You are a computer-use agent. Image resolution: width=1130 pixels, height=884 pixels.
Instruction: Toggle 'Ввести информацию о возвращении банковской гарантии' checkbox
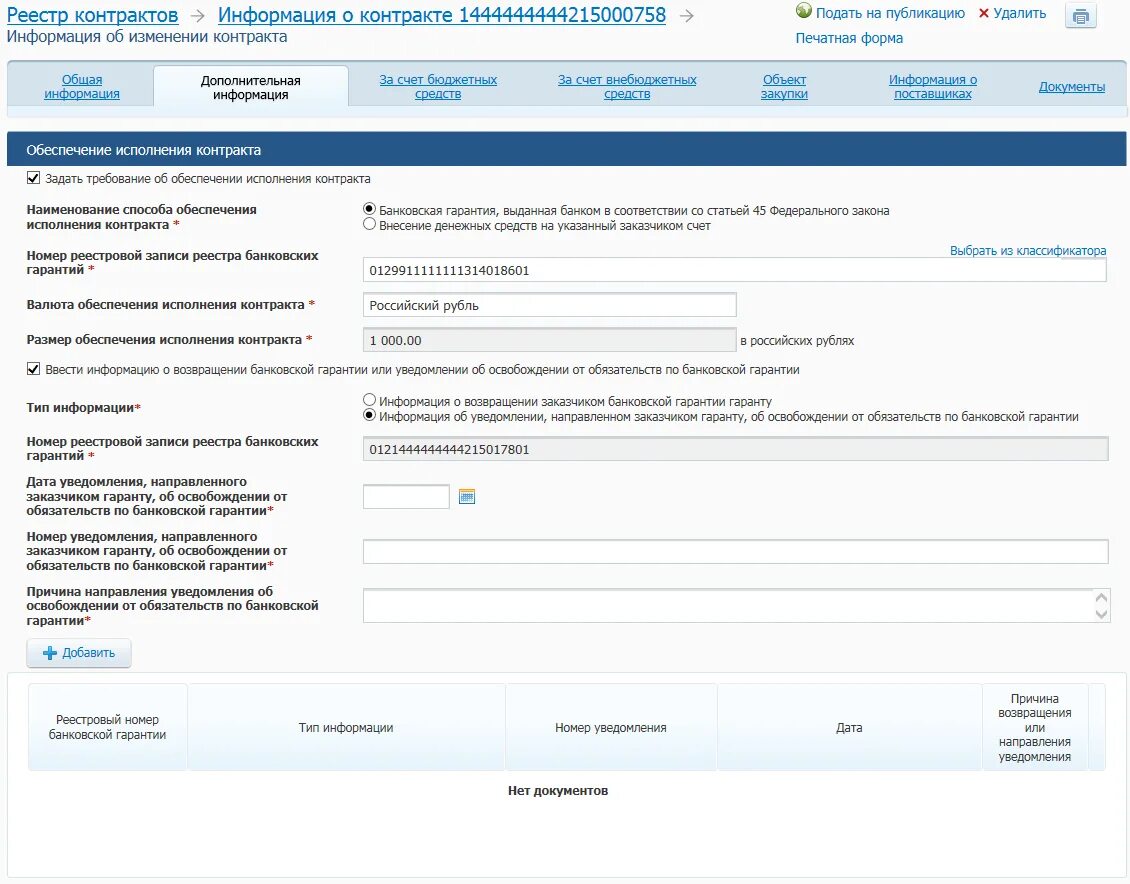(x=33, y=369)
